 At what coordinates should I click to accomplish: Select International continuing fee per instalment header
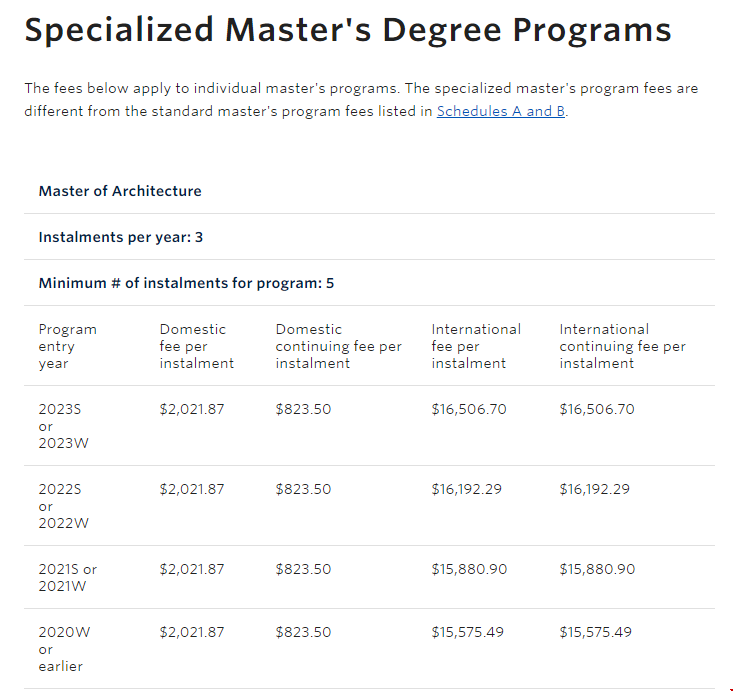[x=622, y=346]
